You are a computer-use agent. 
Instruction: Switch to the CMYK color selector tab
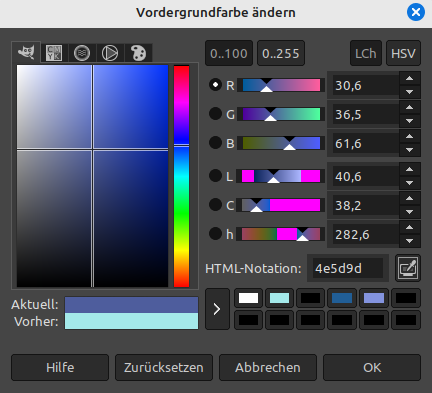(x=54, y=53)
